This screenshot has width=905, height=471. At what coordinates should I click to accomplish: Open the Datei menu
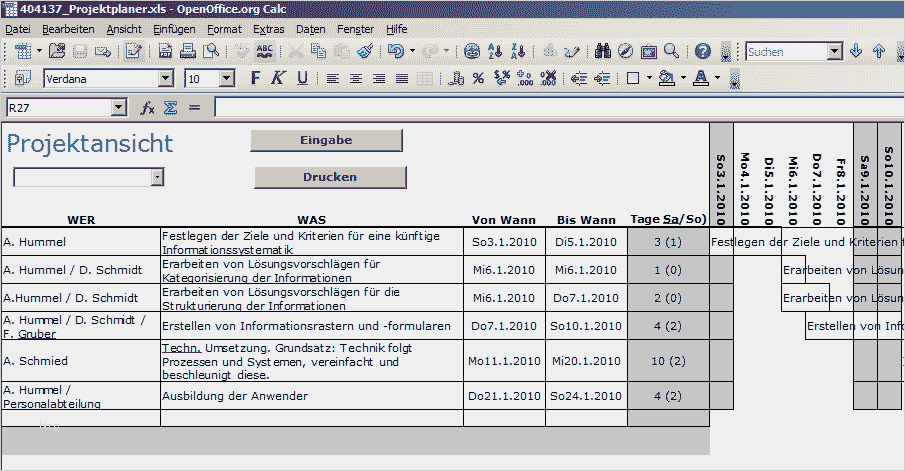point(17,29)
